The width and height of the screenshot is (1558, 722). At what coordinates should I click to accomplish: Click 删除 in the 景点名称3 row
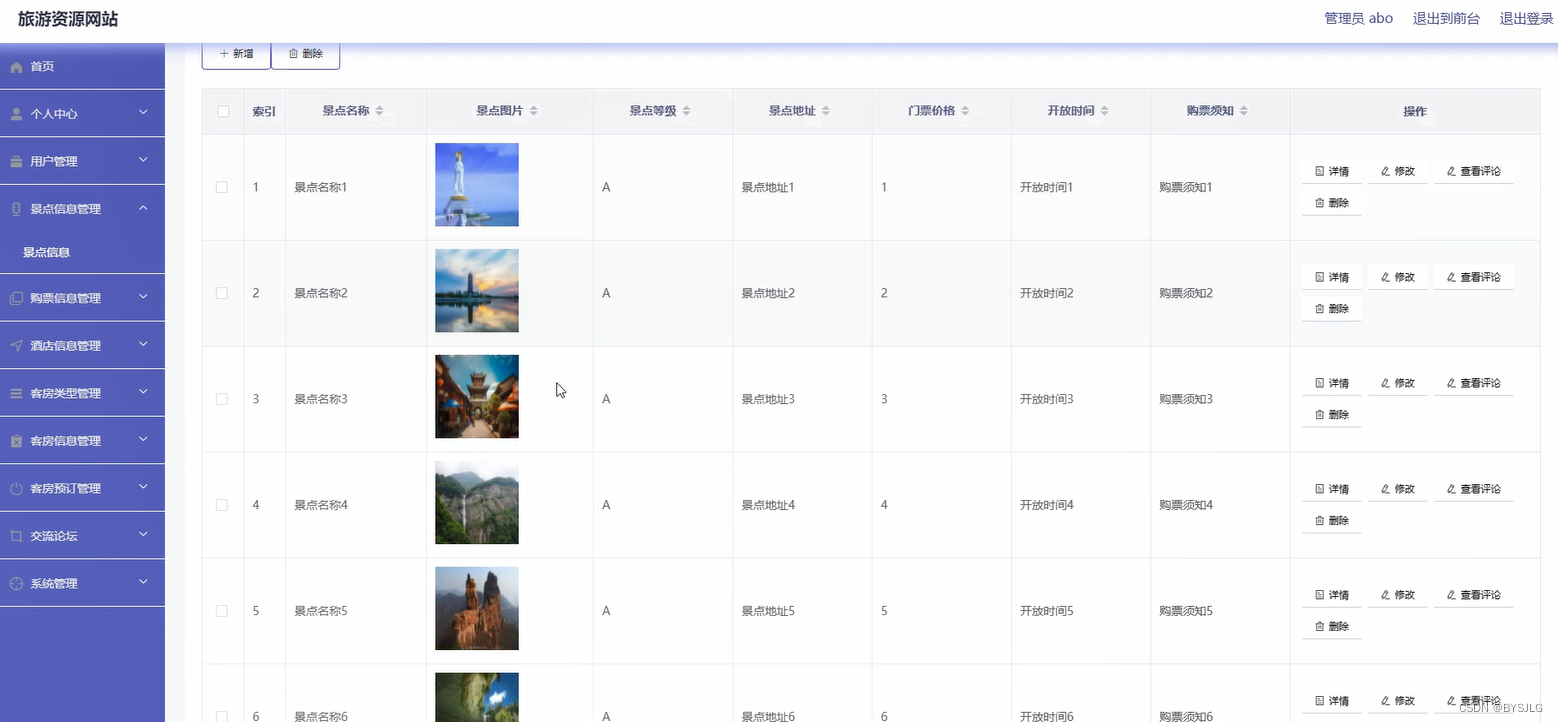click(1332, 415)
